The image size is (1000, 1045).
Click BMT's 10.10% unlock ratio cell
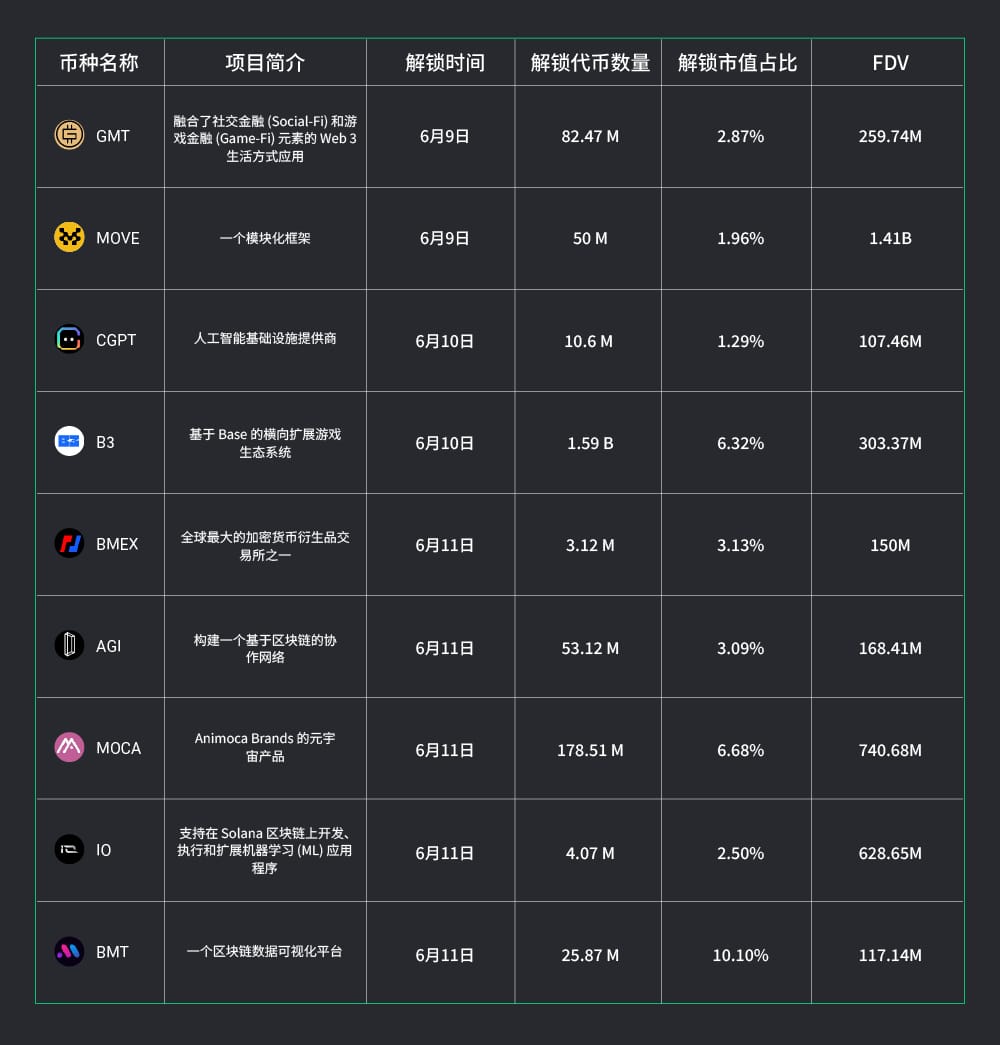pos(740,955)
